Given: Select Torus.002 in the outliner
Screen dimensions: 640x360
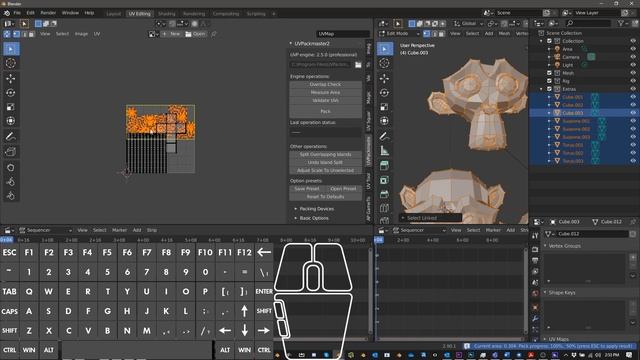Looking at the screenshot, I should coord(573,153).
